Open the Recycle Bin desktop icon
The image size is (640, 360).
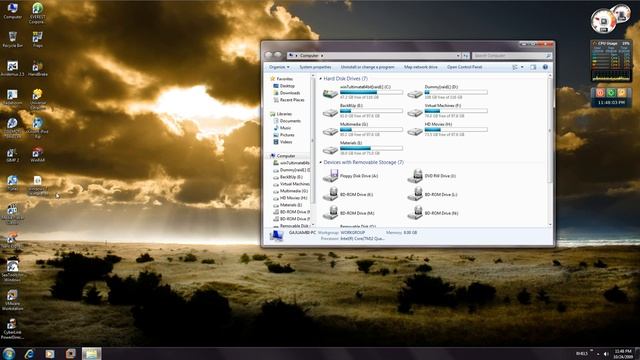(12, 39)
